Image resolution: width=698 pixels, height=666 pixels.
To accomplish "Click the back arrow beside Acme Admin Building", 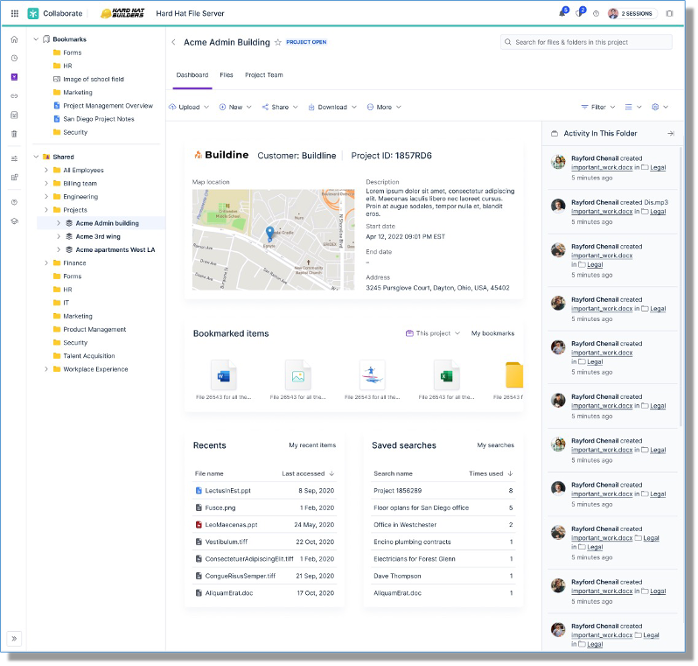I will (174, 43).
